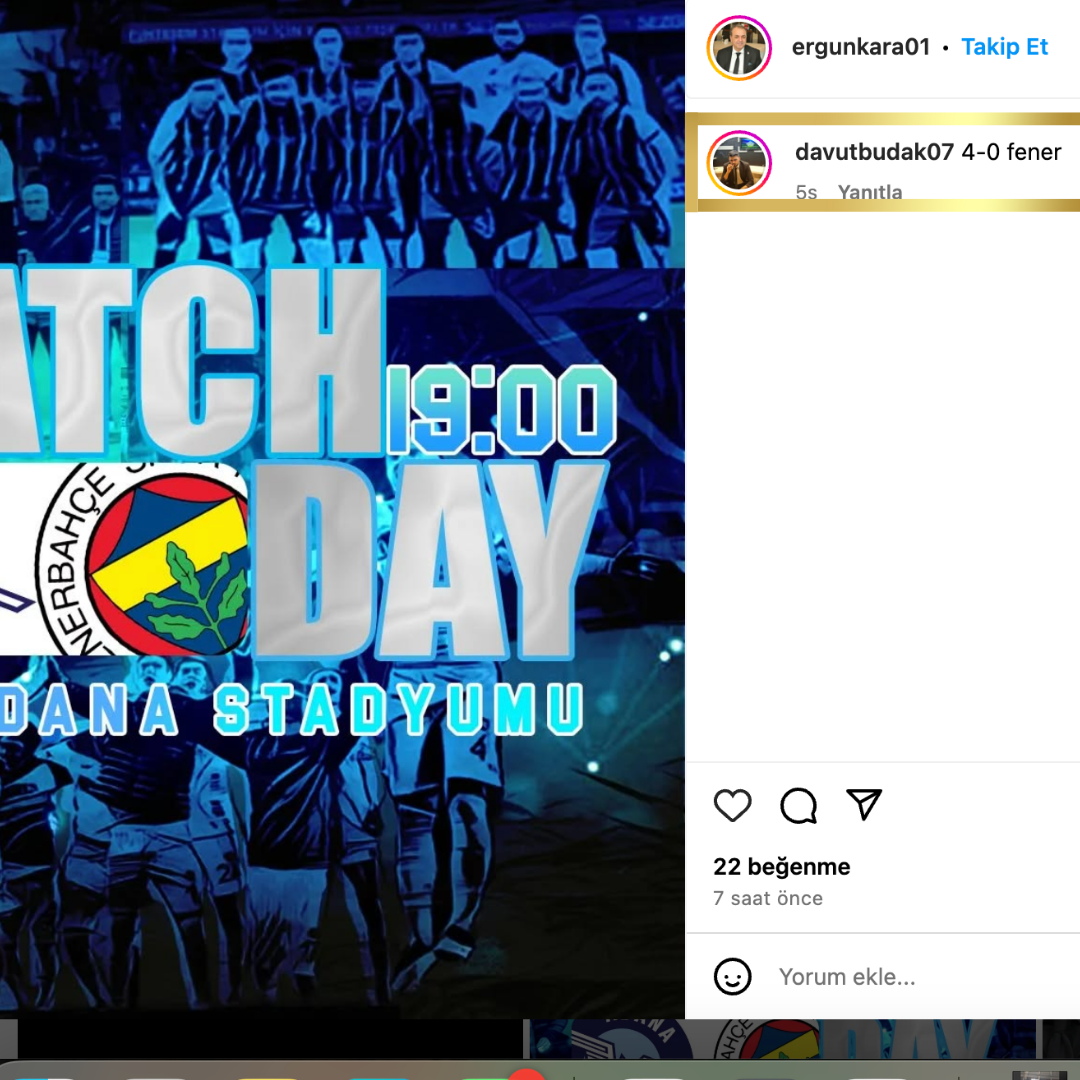Open post permalink via 7 saat önce
This screenshot has width=1080, height=1080.
(768, 898)
